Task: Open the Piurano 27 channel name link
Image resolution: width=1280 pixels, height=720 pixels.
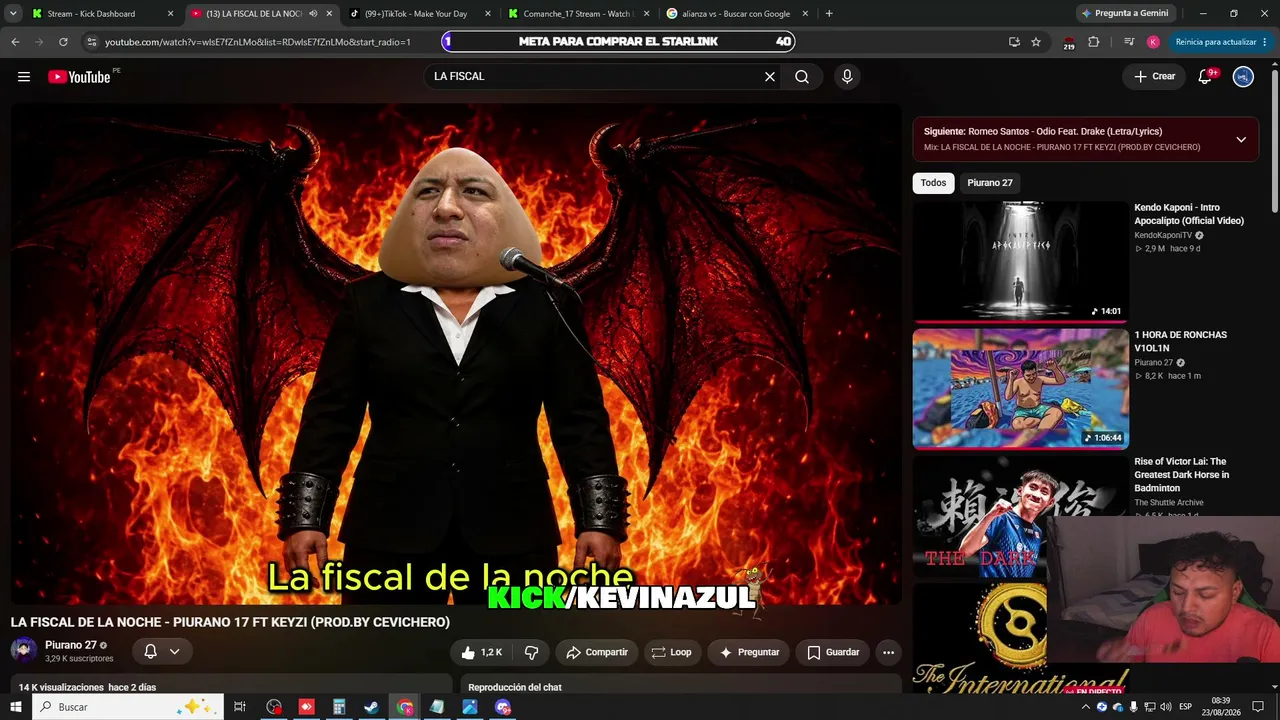Action: [70, 645]
